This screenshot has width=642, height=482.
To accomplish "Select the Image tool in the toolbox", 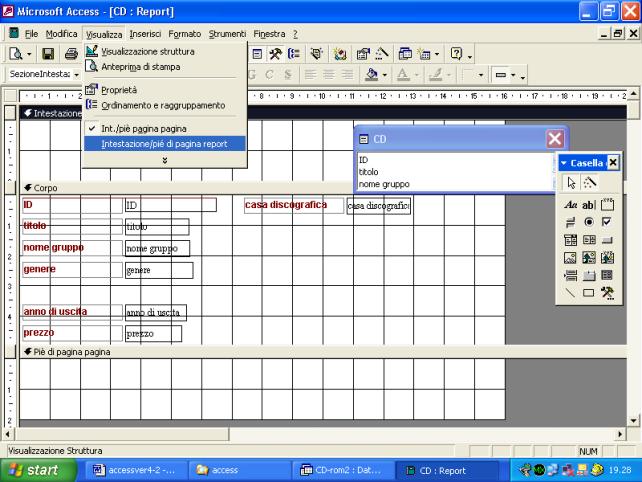I will [x=570, y=258].
